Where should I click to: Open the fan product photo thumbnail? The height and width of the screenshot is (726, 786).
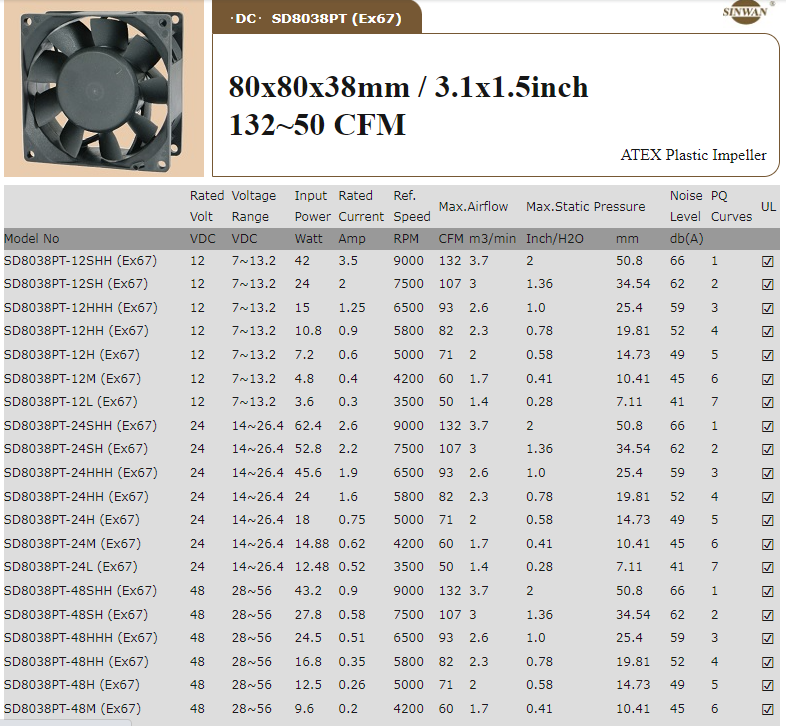[103, 89]
